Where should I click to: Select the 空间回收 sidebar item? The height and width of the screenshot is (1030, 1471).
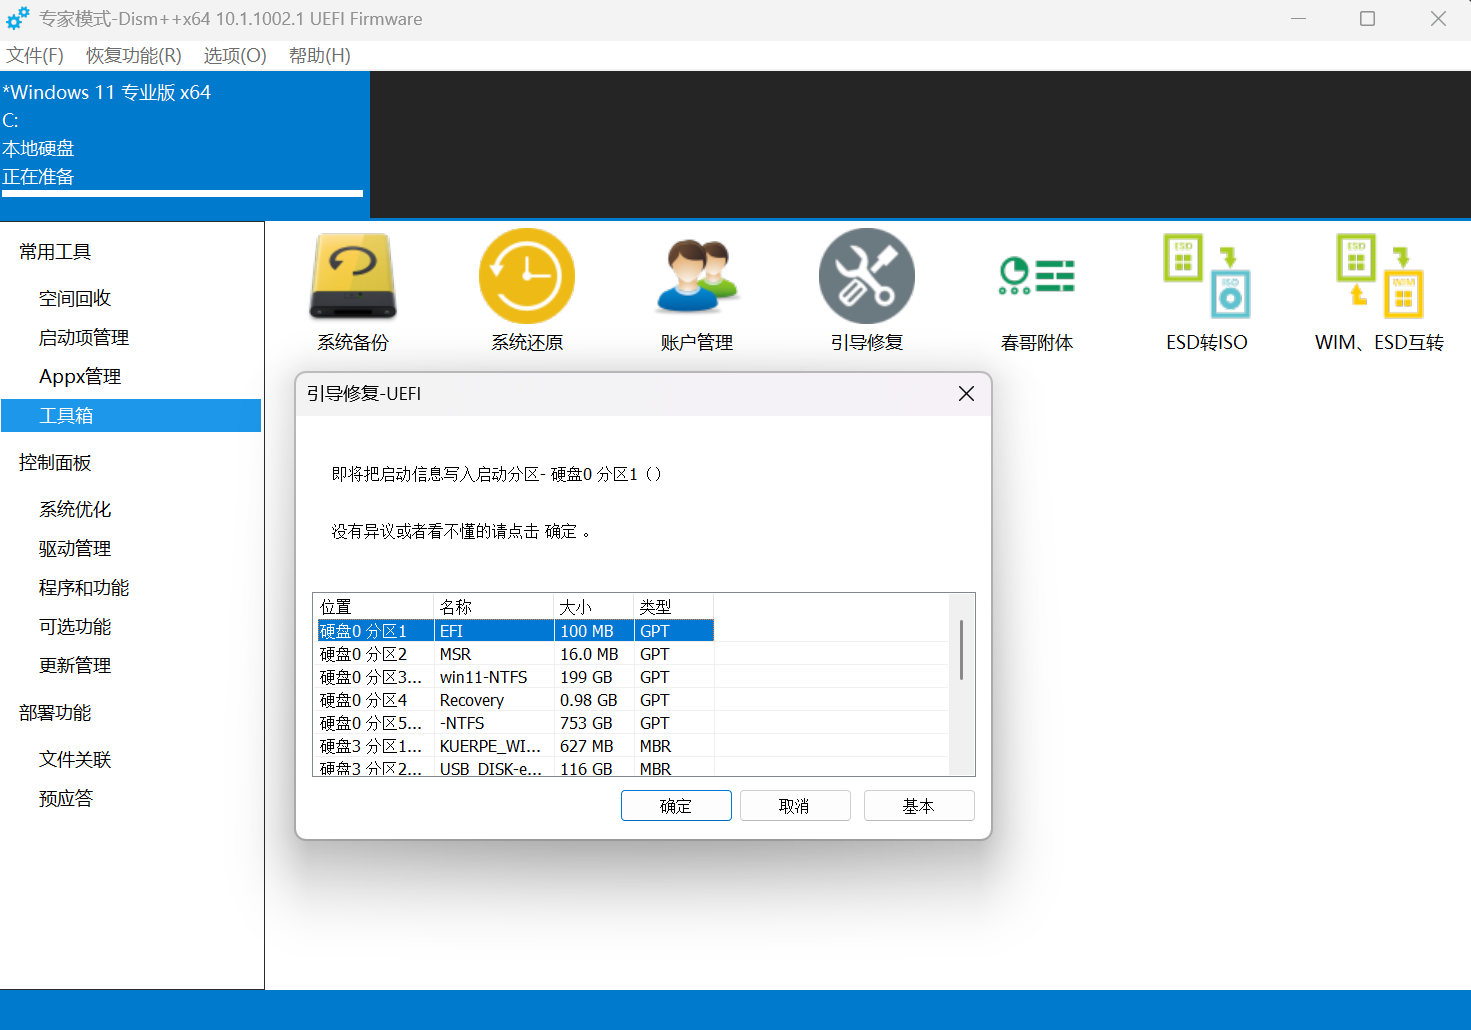pyautogui.click(x=131, y=298)
